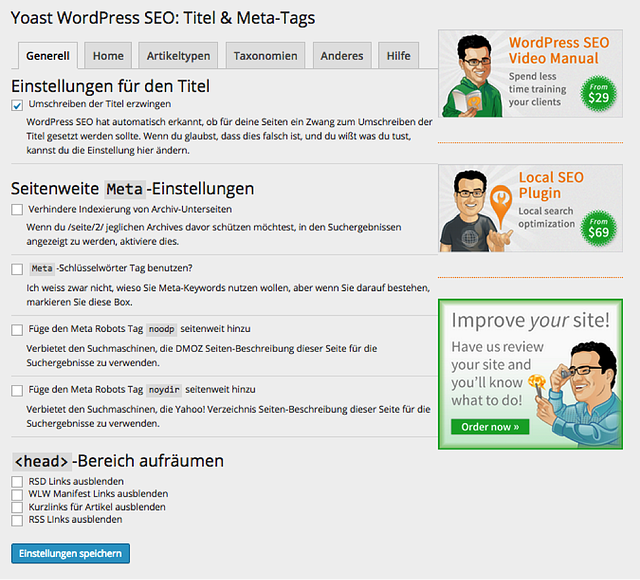This screenshot has width=640, height=580.
Task: Click the 'From $69' price badge
Action: [x=598, y=229]
